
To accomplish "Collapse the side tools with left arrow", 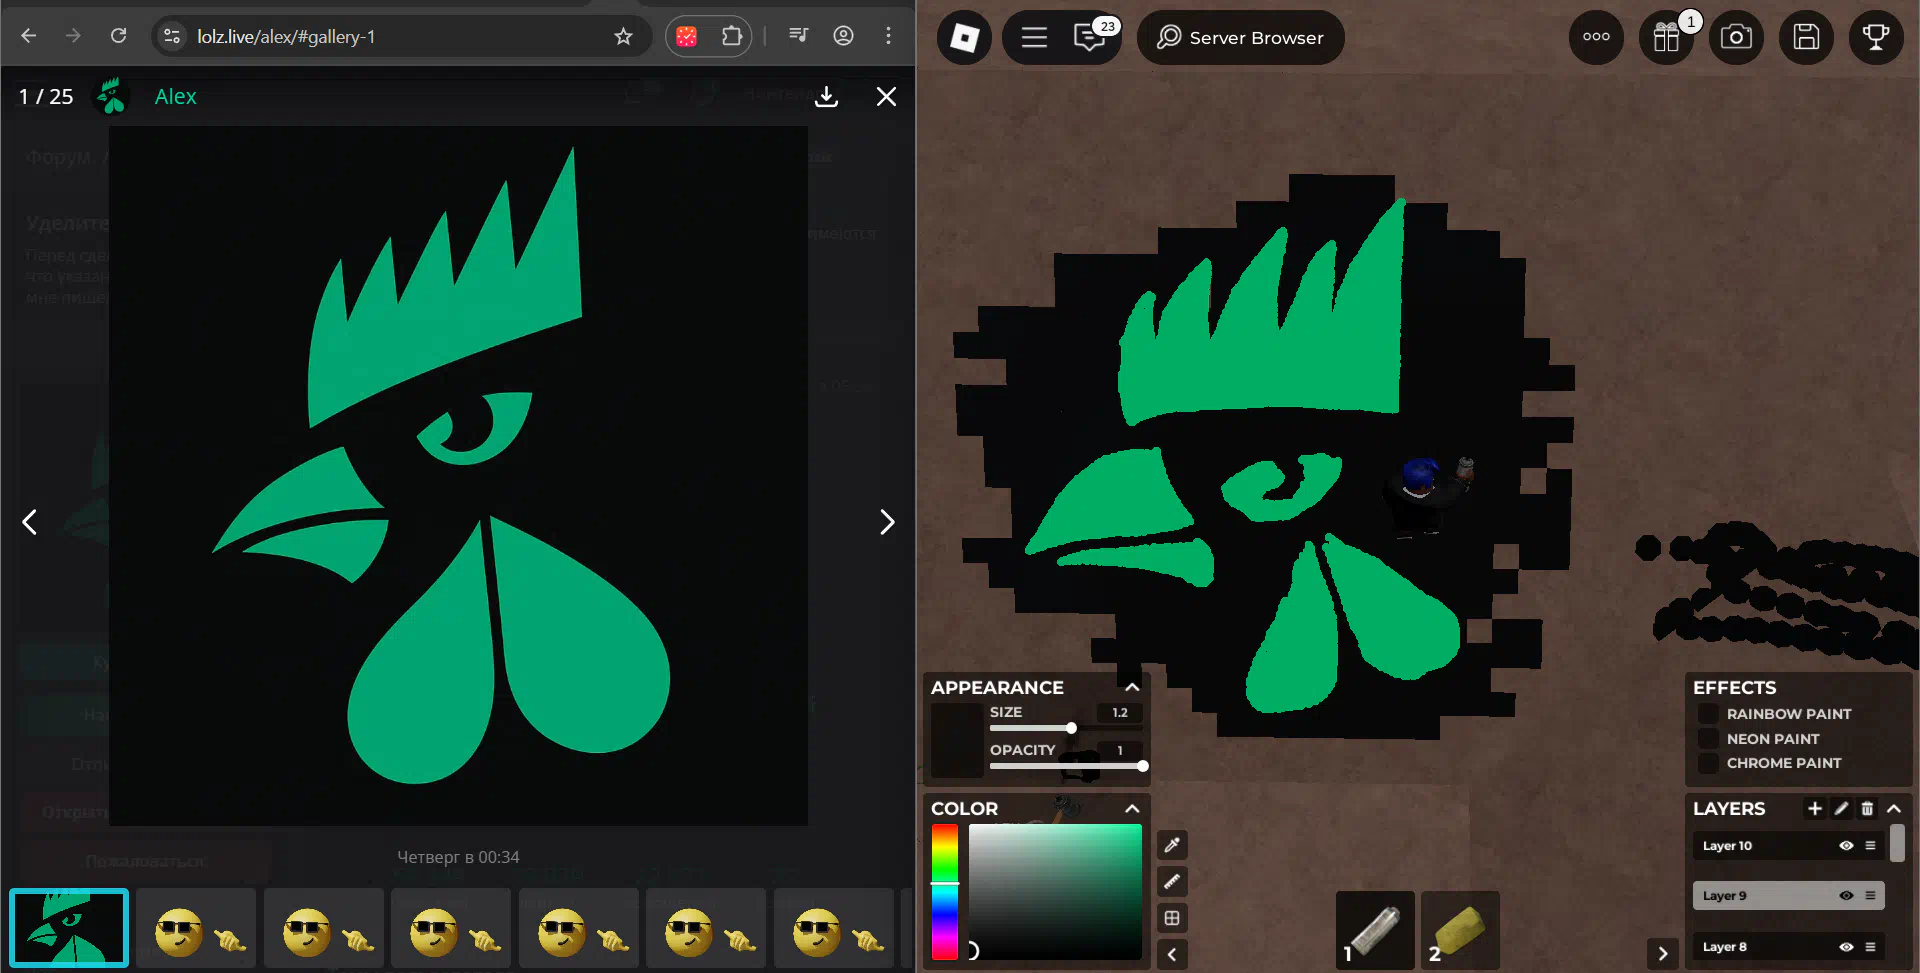I will tap(1172, 954).
